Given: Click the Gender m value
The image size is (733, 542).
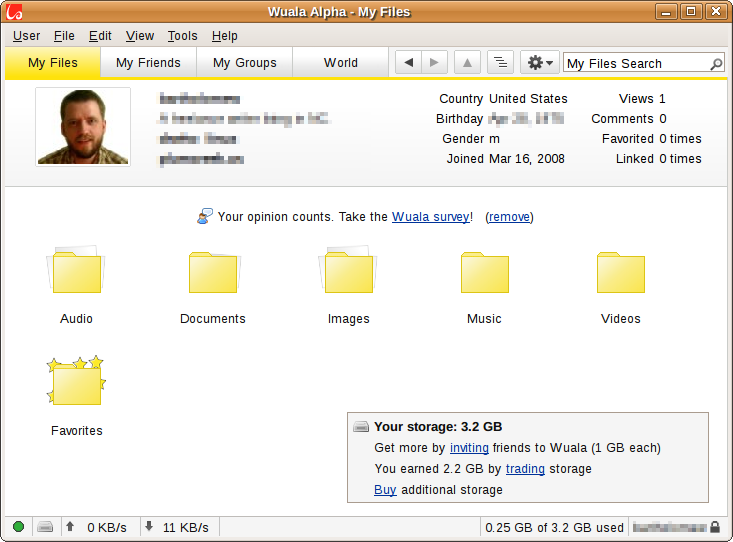Looking at the screenshot, I should tap(494, 139).
